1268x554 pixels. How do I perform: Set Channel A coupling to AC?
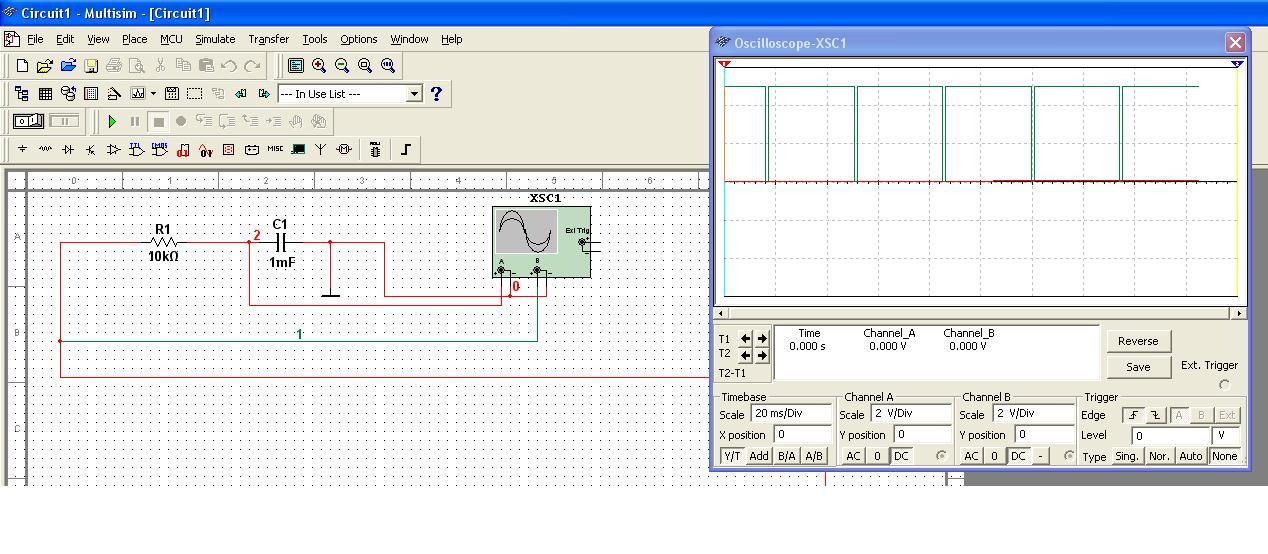[852, 456]
